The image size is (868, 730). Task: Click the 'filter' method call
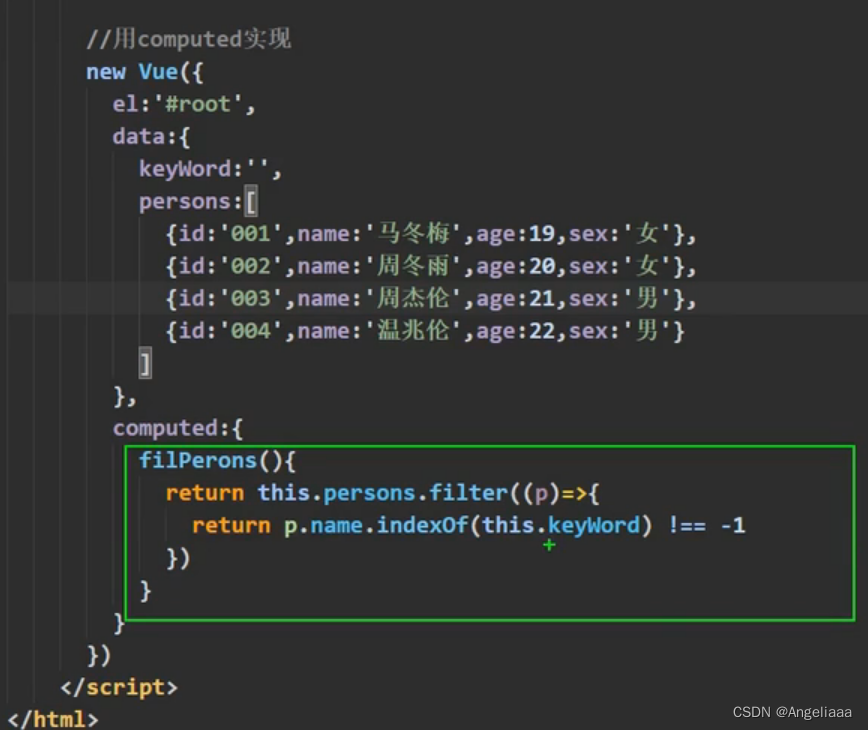coord(468,493)
